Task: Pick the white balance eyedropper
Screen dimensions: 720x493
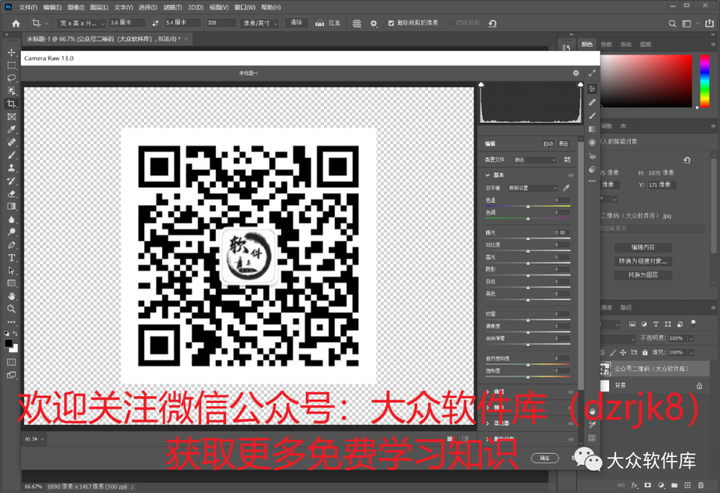Action: (566, 188)
